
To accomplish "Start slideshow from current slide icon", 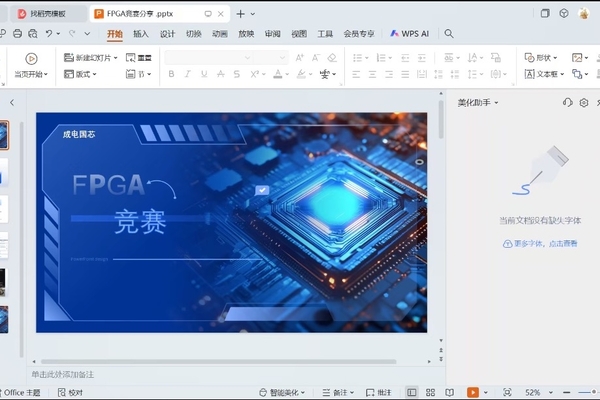I will pos(31,59).
